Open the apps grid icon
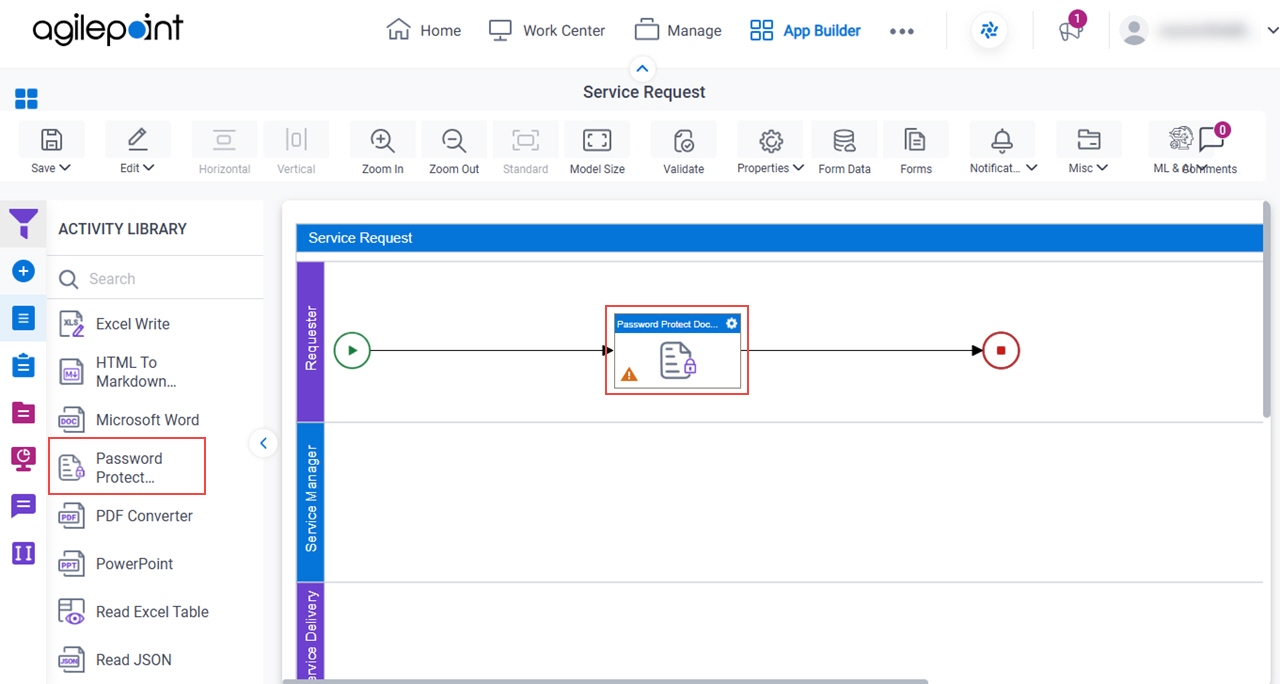 (x=26, y=99)
